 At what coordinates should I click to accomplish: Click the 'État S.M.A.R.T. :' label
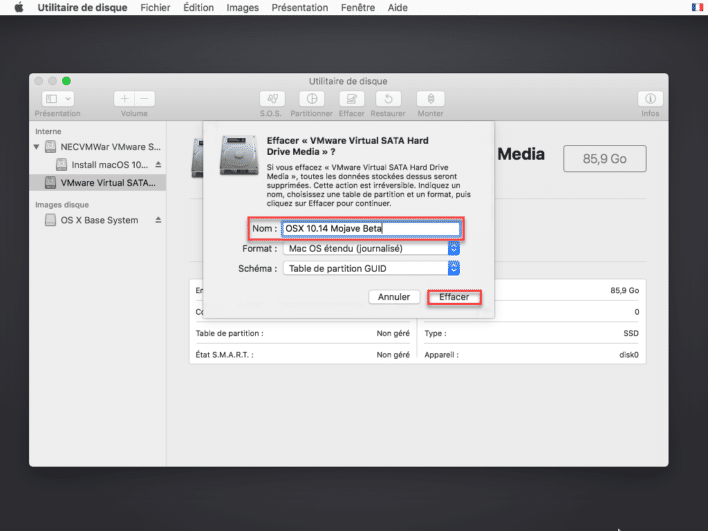pyautogui.click(x=224, y=355)
